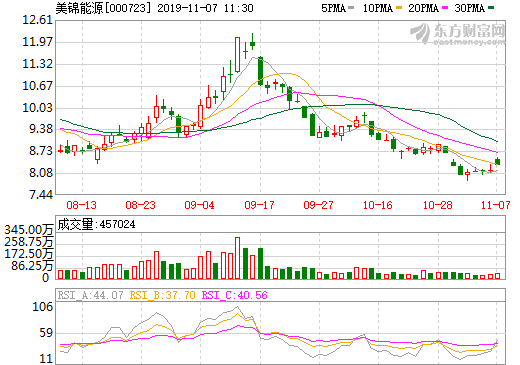
Task: Select the 08-13 date axis label
Action: pos(82,205)
